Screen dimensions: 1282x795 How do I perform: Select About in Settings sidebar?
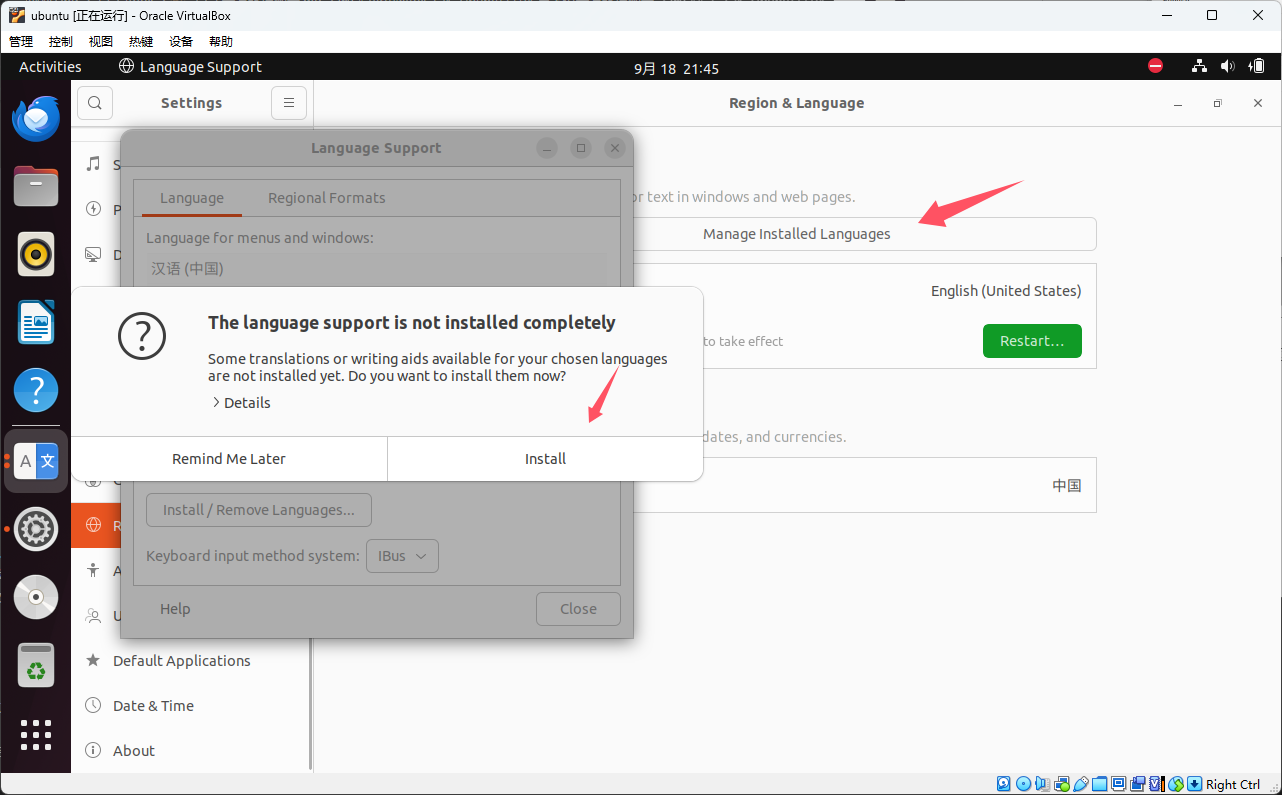click(x=191, y=751)
